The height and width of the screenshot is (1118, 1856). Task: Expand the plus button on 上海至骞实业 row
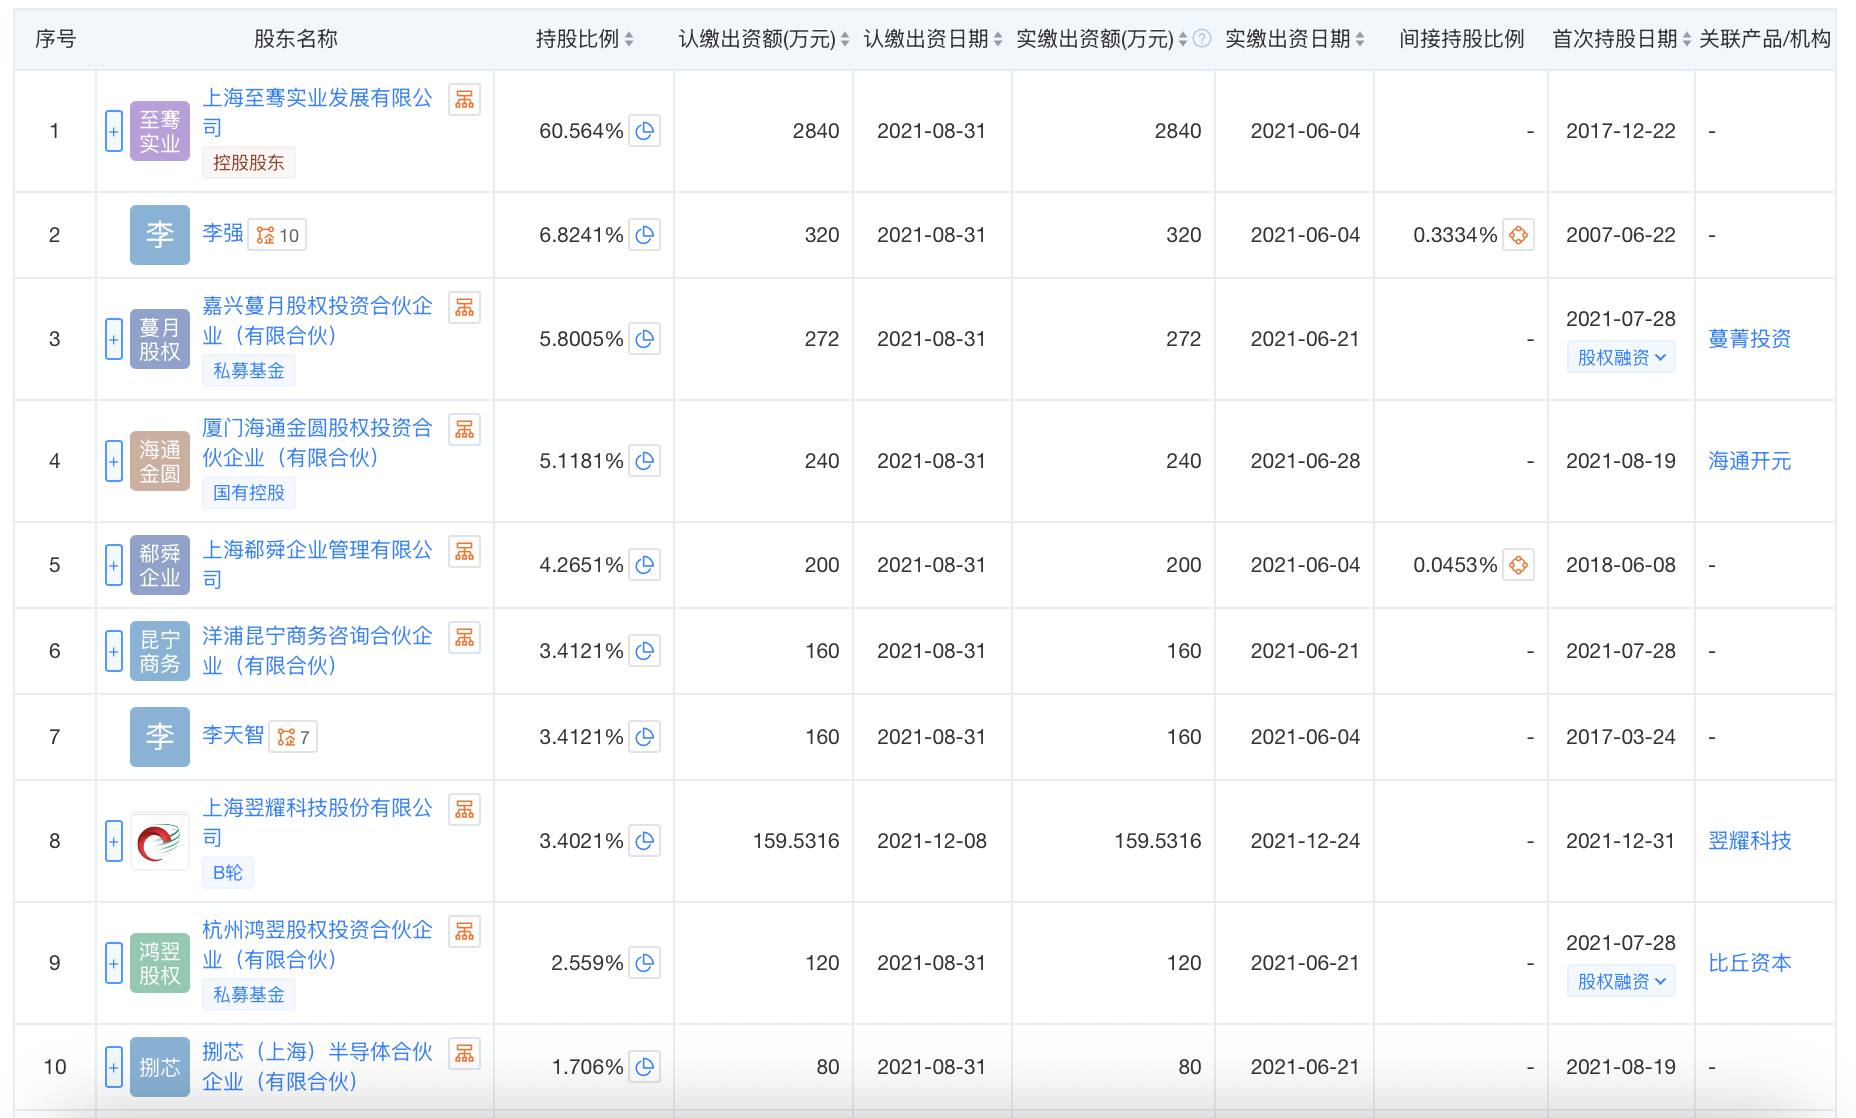point(113,130)
